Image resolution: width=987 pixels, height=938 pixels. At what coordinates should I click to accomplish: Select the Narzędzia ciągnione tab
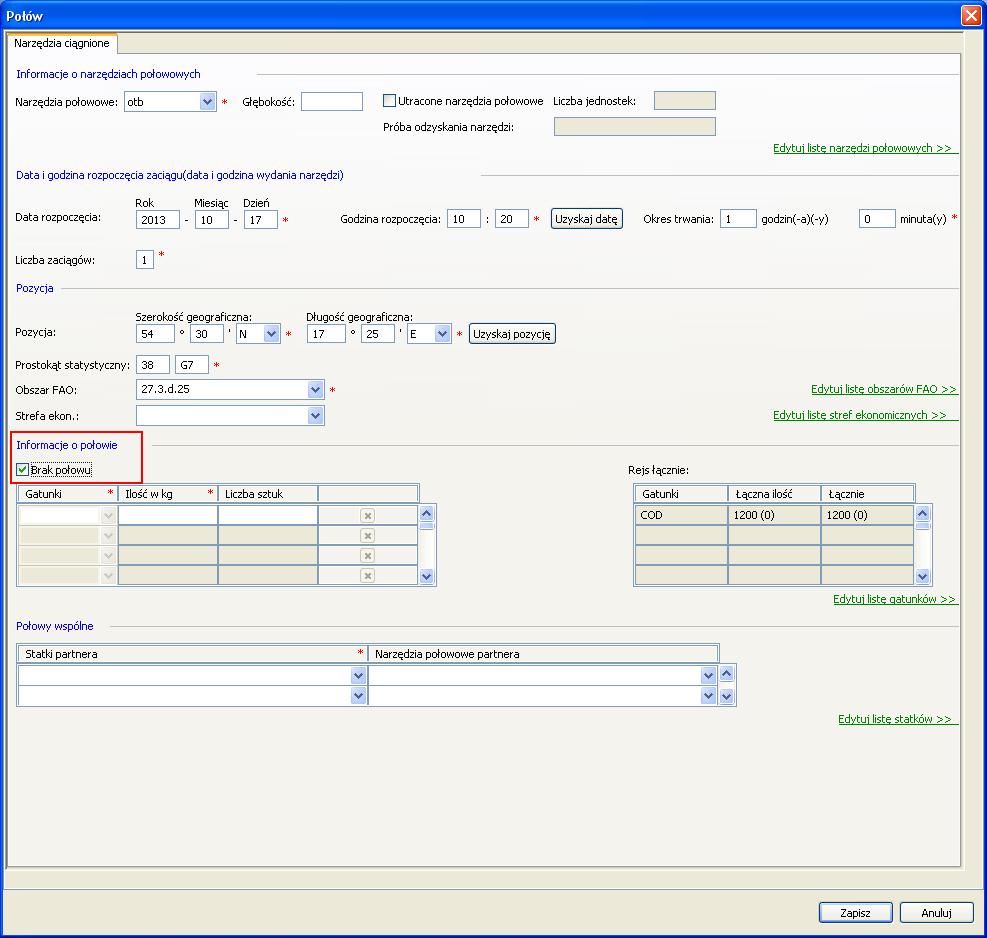(x=62, y=44)
